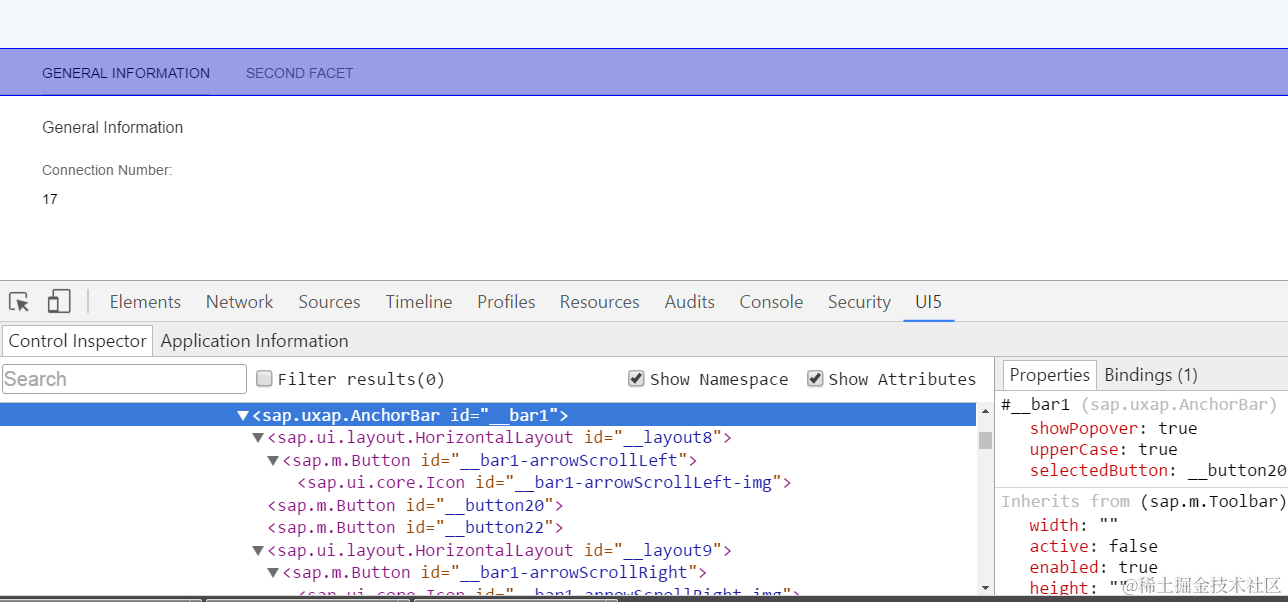Open the Bindings (1) tab
Viewport: 1288px width, 602px height.
point(1150,375)
